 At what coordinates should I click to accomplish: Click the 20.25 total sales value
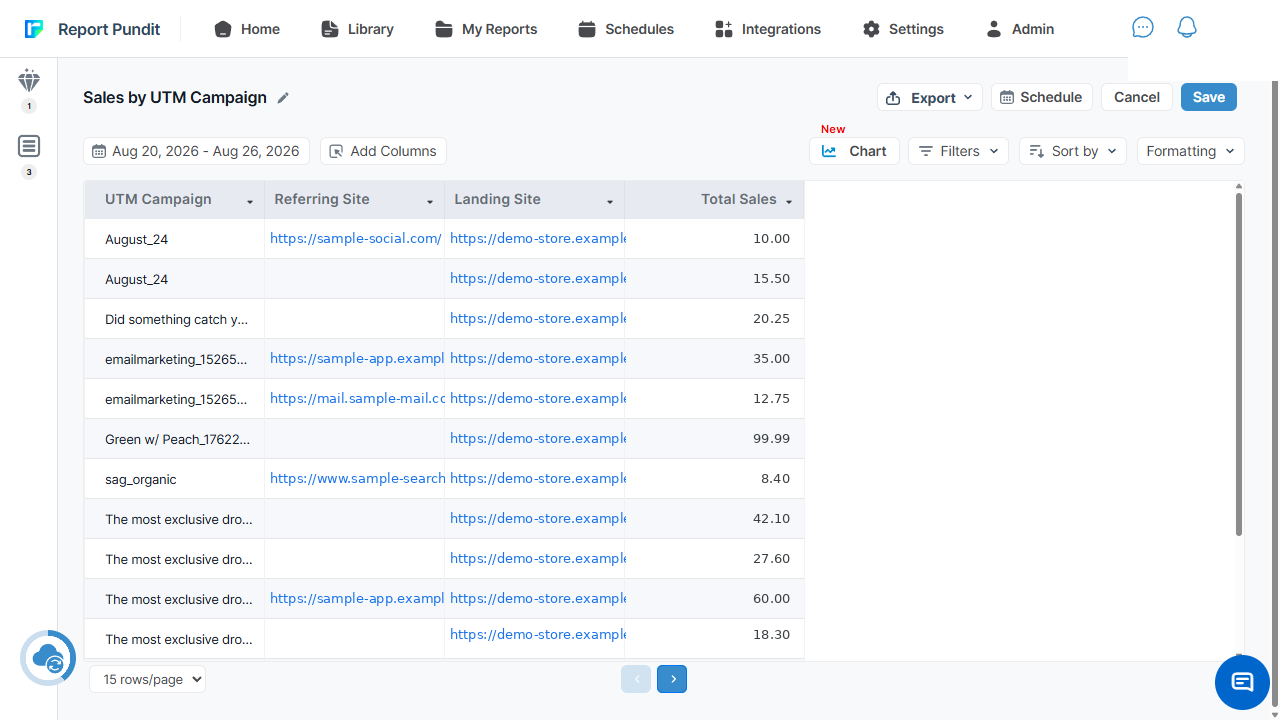click(771, 318)
